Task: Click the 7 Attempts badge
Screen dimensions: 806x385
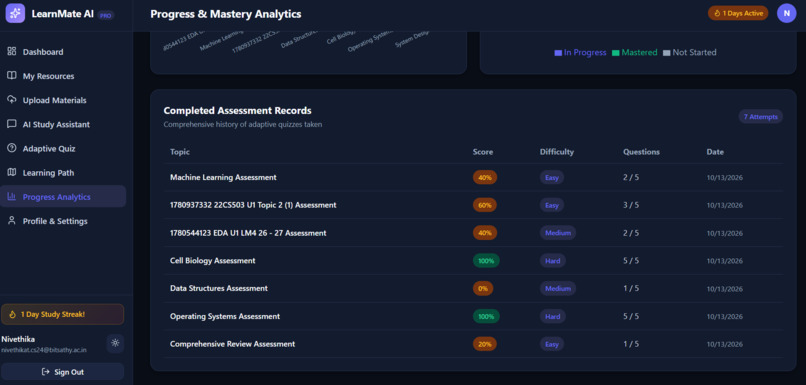Action: coord(761,117)
